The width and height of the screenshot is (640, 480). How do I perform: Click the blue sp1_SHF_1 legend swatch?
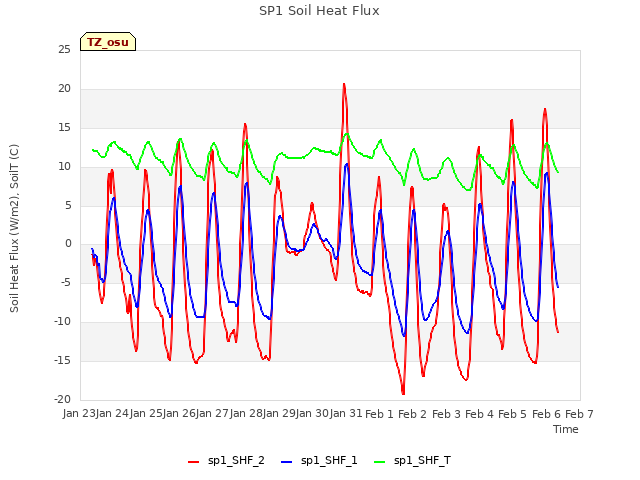click(x=287, y=462)
